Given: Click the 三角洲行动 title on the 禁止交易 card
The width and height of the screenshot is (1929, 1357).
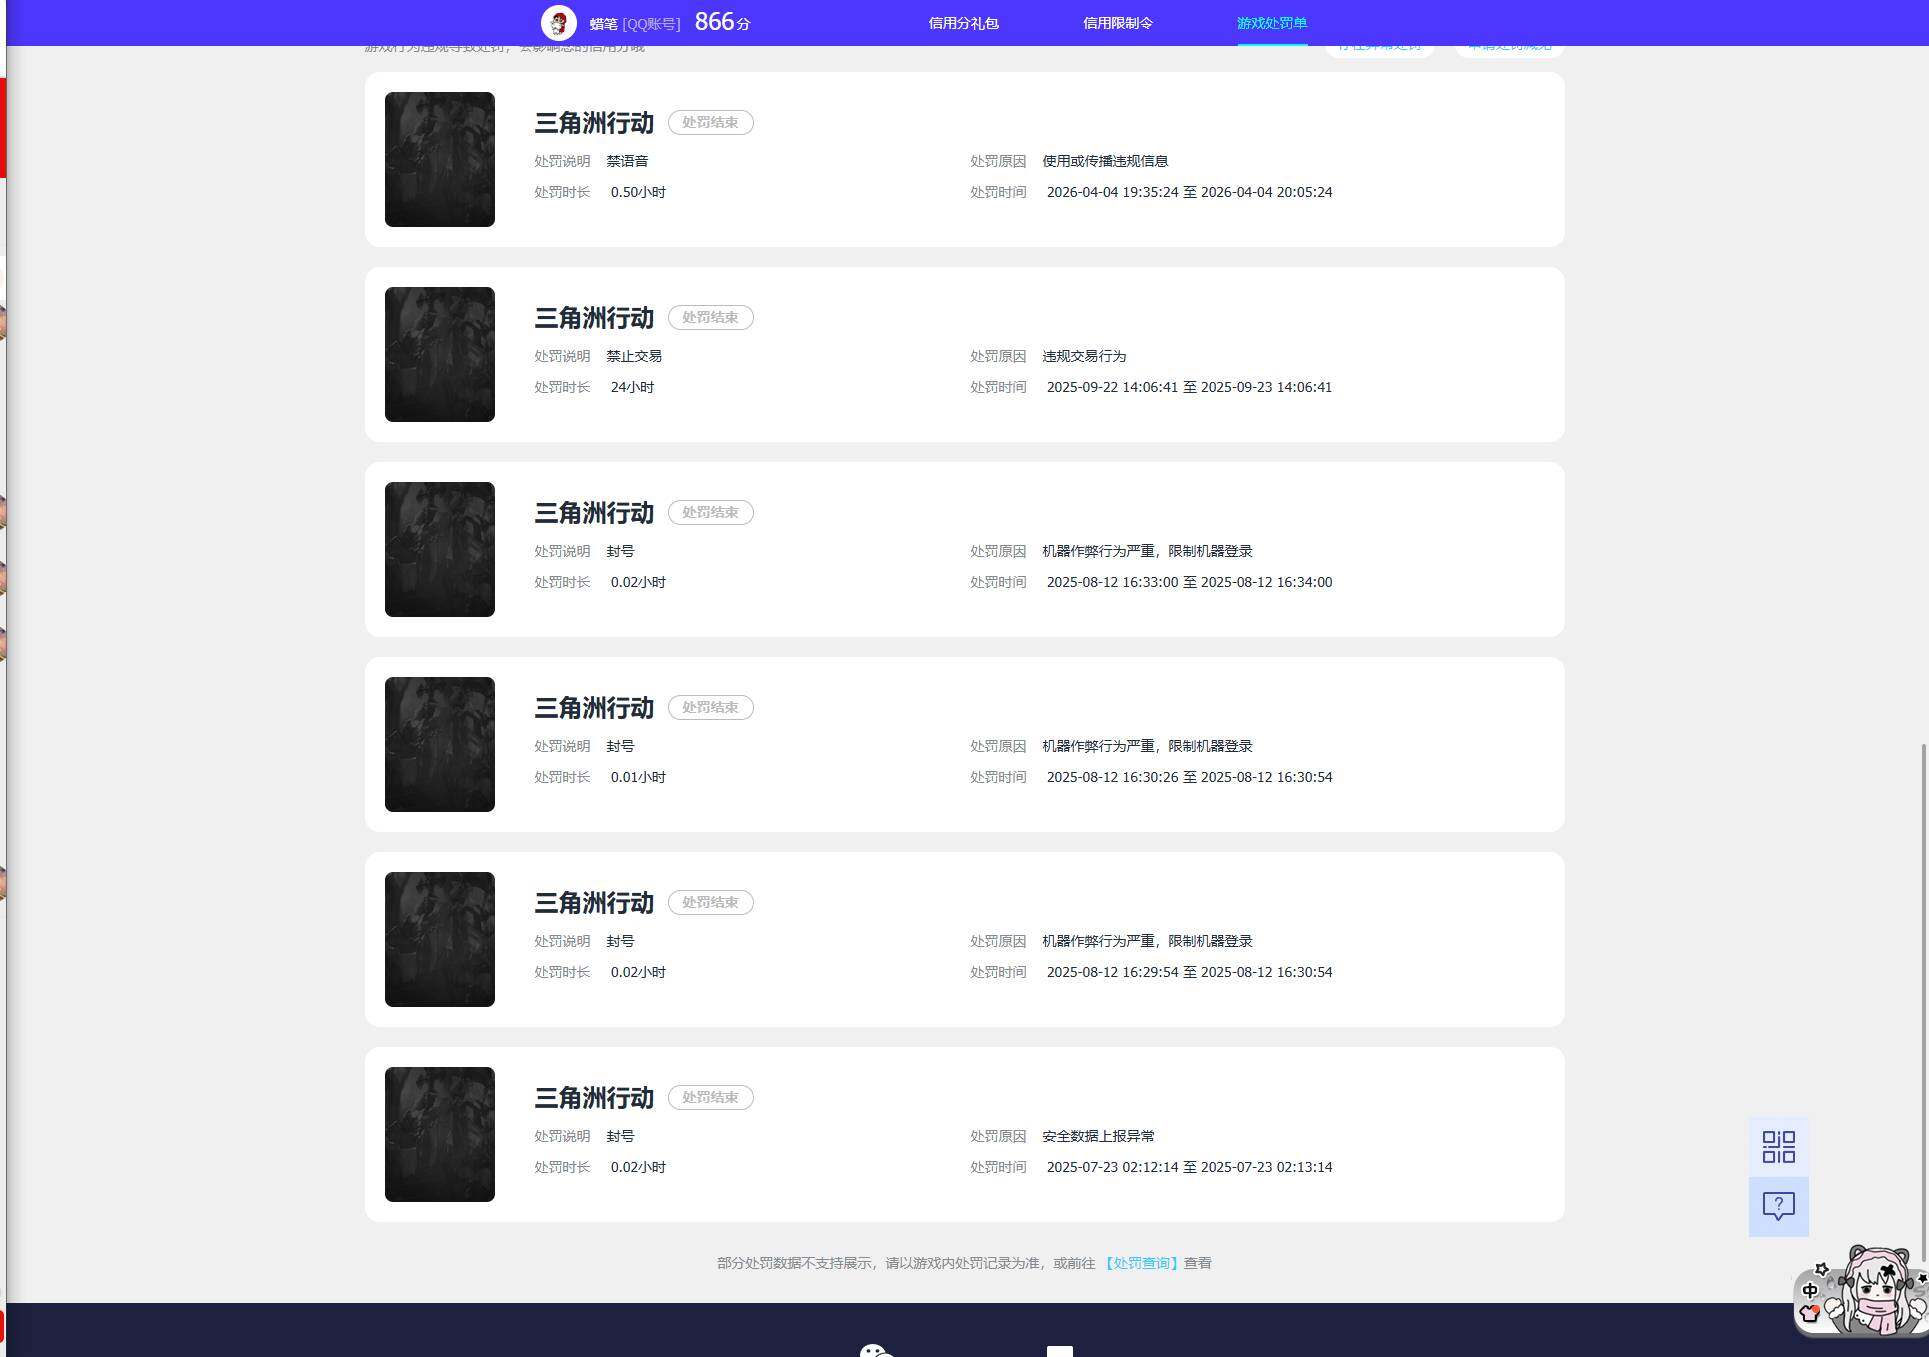Looking at the screenshot, I should [594, 318].
